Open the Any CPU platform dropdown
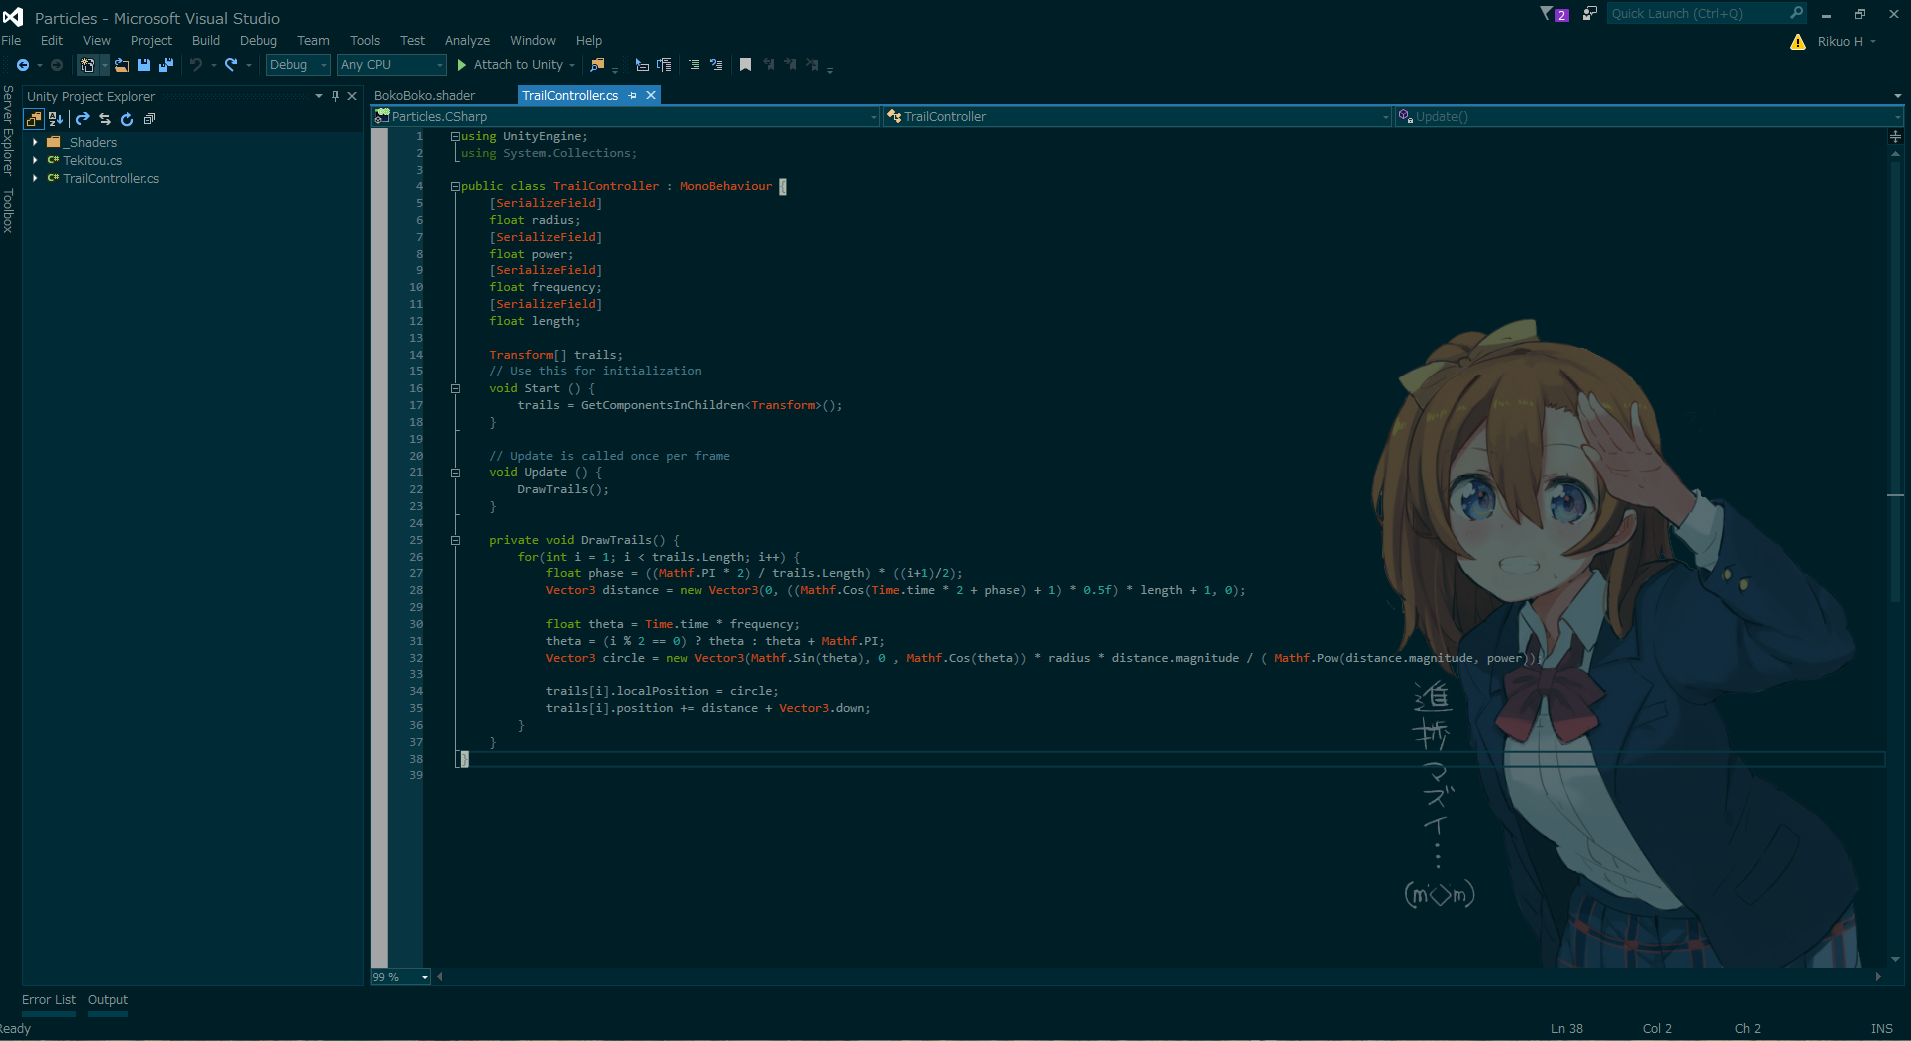 pyautogui.click(x=390, y=65)
